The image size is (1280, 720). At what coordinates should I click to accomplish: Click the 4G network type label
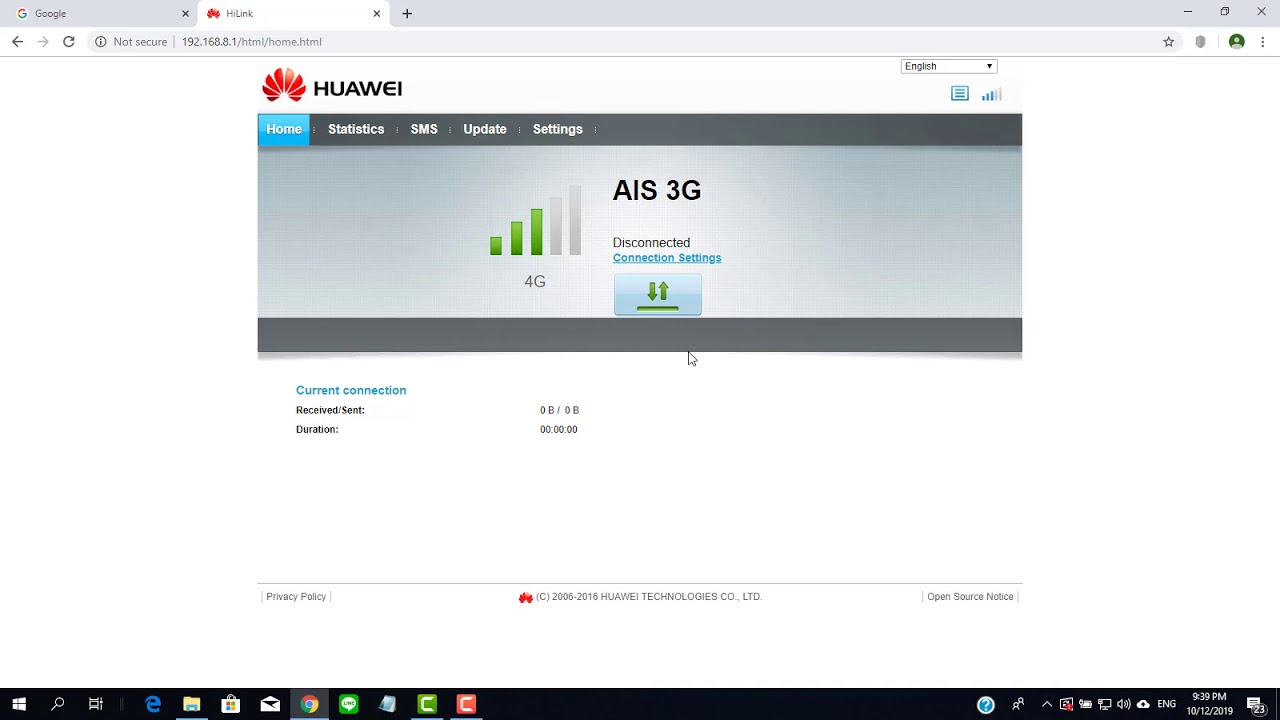pyautogui.click(x=535, y=282)
